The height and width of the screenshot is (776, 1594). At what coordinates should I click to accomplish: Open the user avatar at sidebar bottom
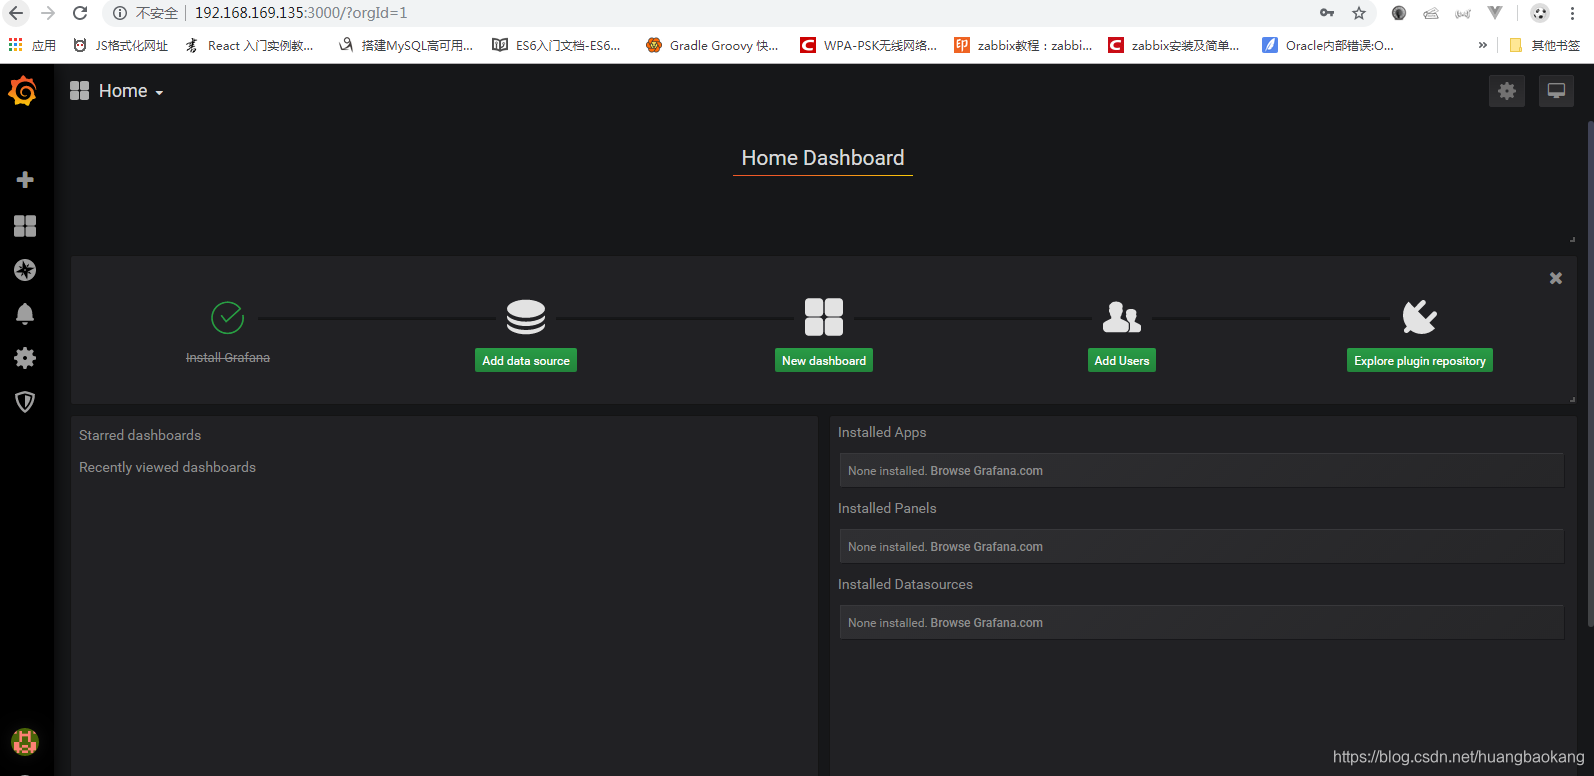tap(24, 741)
